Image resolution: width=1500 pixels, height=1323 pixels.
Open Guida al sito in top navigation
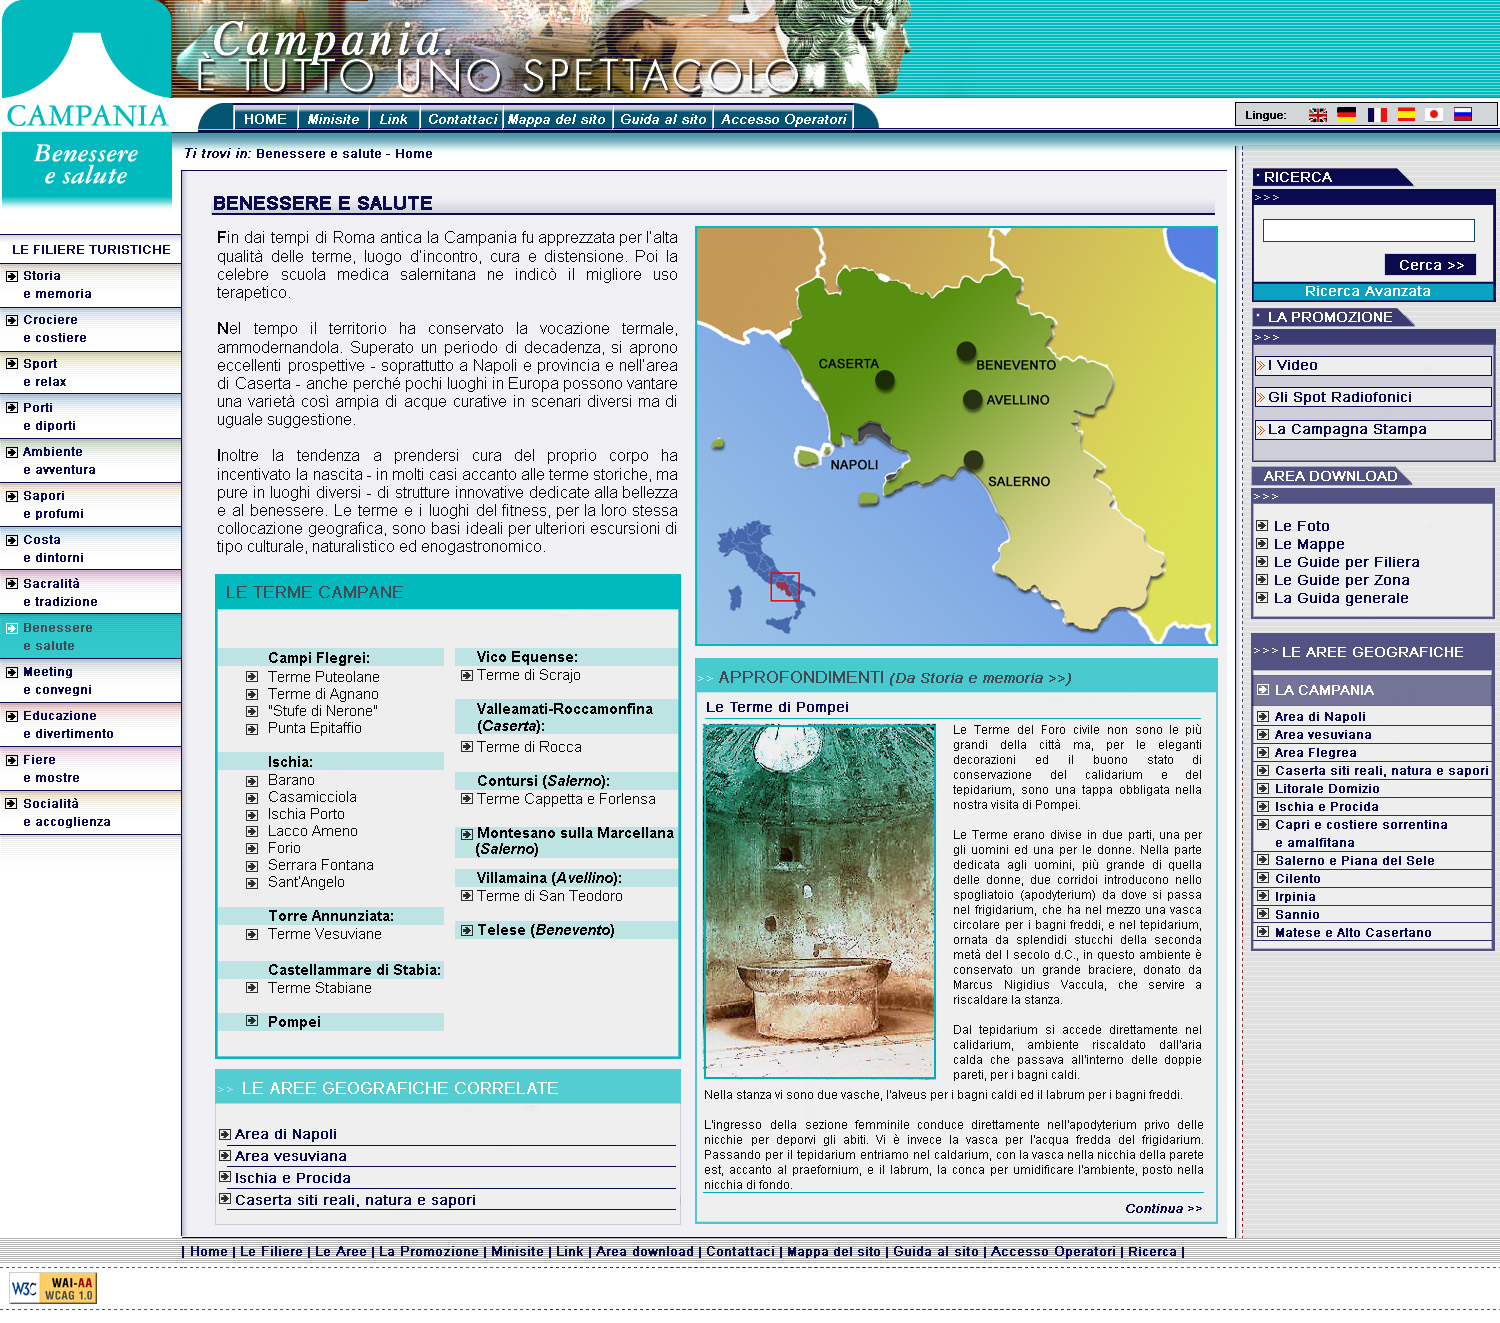coord(663,119)
